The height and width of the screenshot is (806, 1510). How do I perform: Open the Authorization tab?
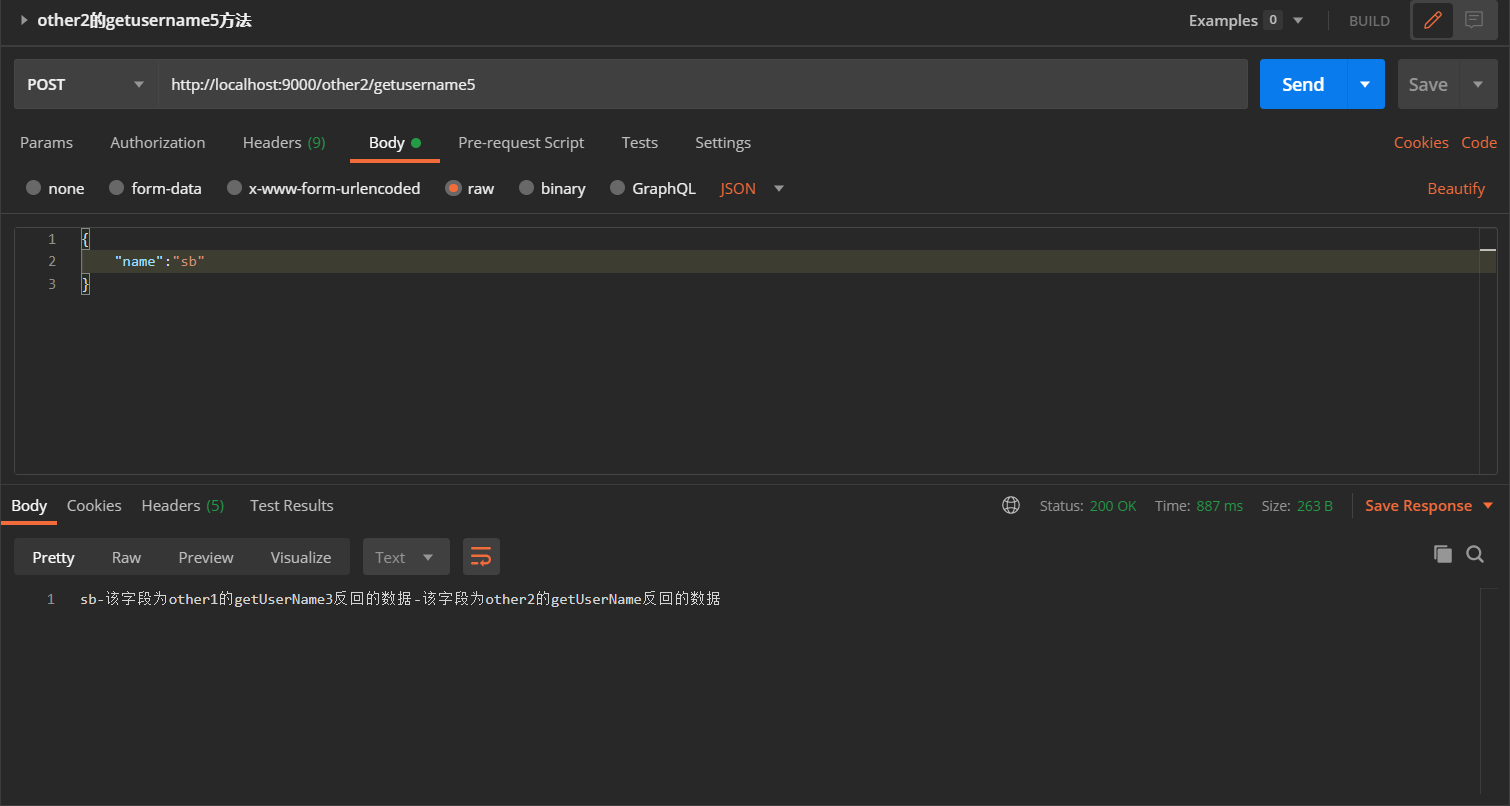pos(158,142)
